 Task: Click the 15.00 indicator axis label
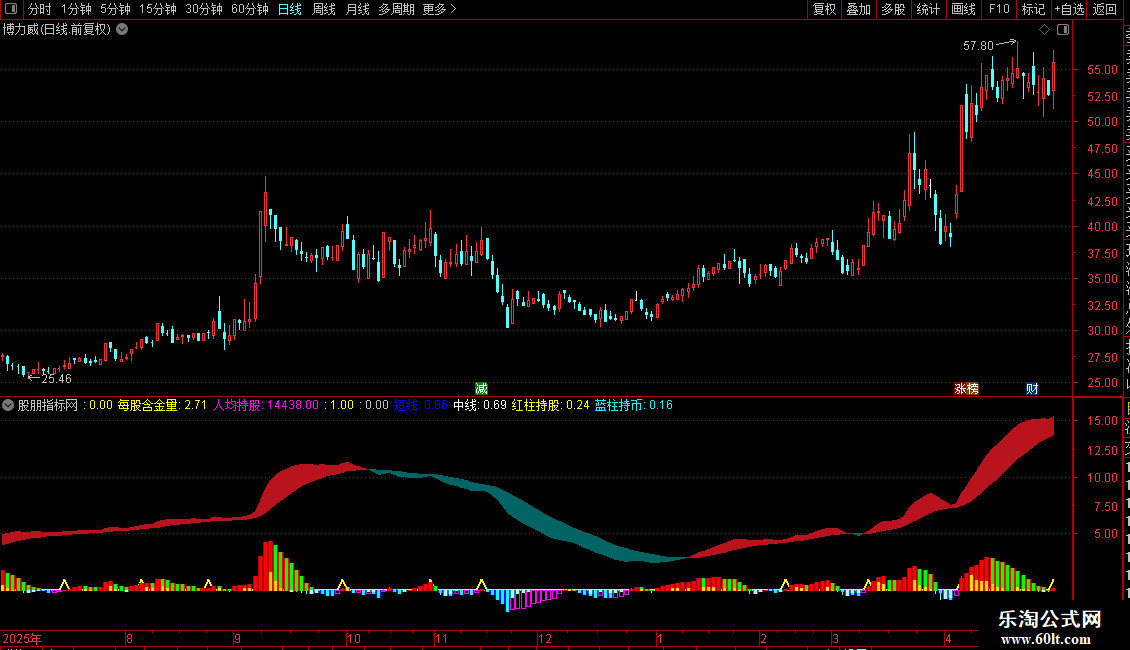coord(1103,420)
